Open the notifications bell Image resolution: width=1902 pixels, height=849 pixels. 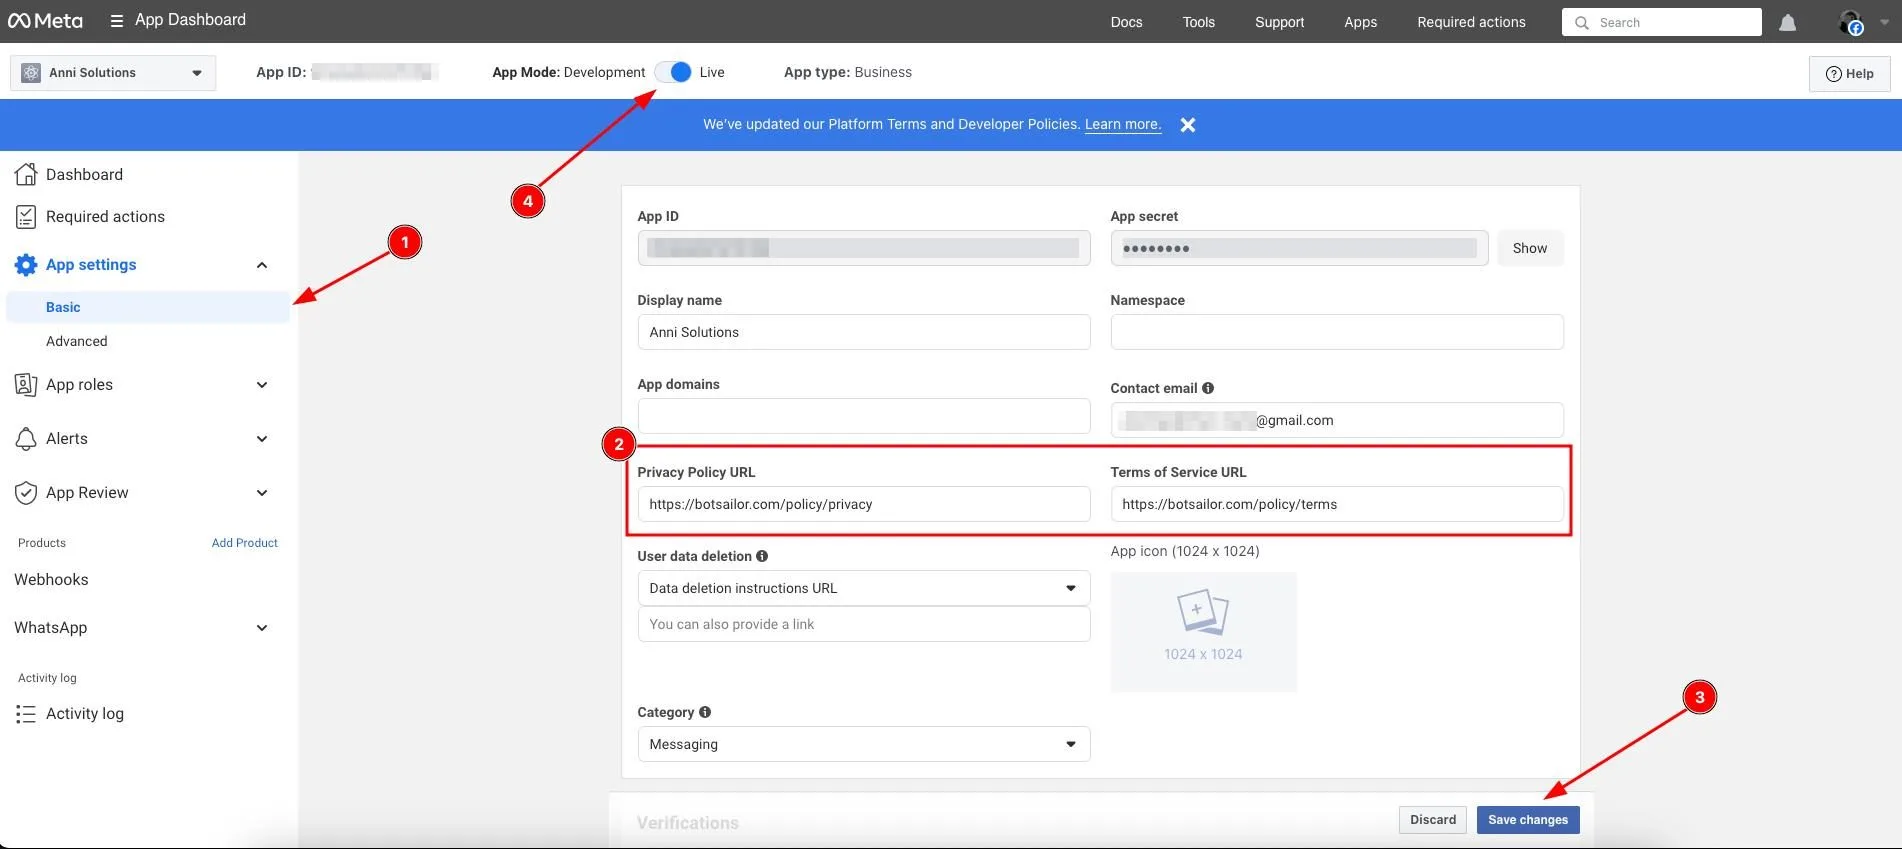[1788, 22]
